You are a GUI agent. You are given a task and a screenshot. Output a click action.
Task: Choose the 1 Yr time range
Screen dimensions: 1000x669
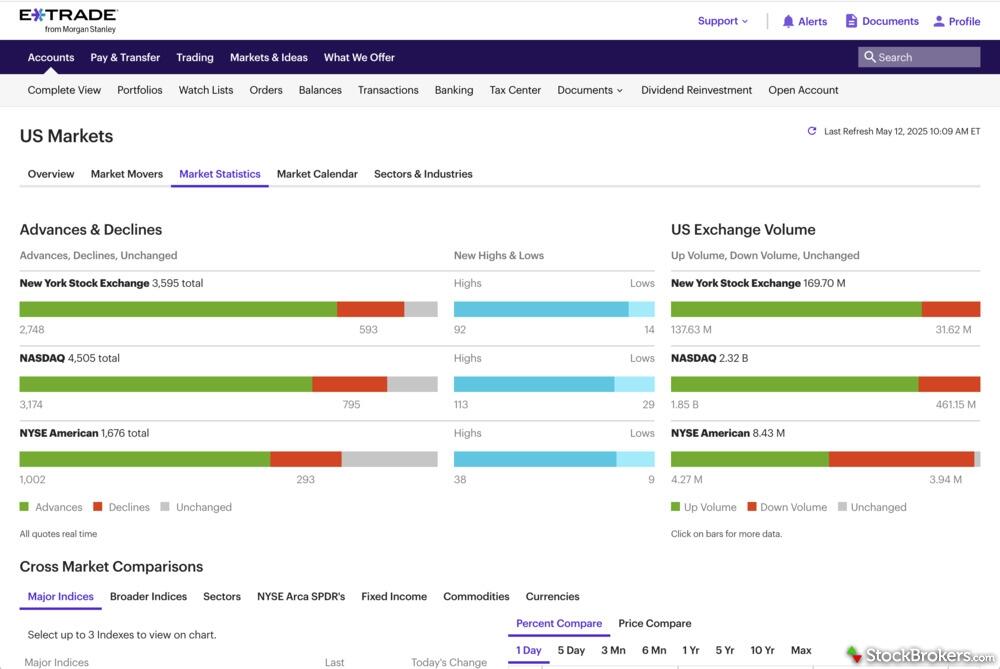(x=690, y=650)
